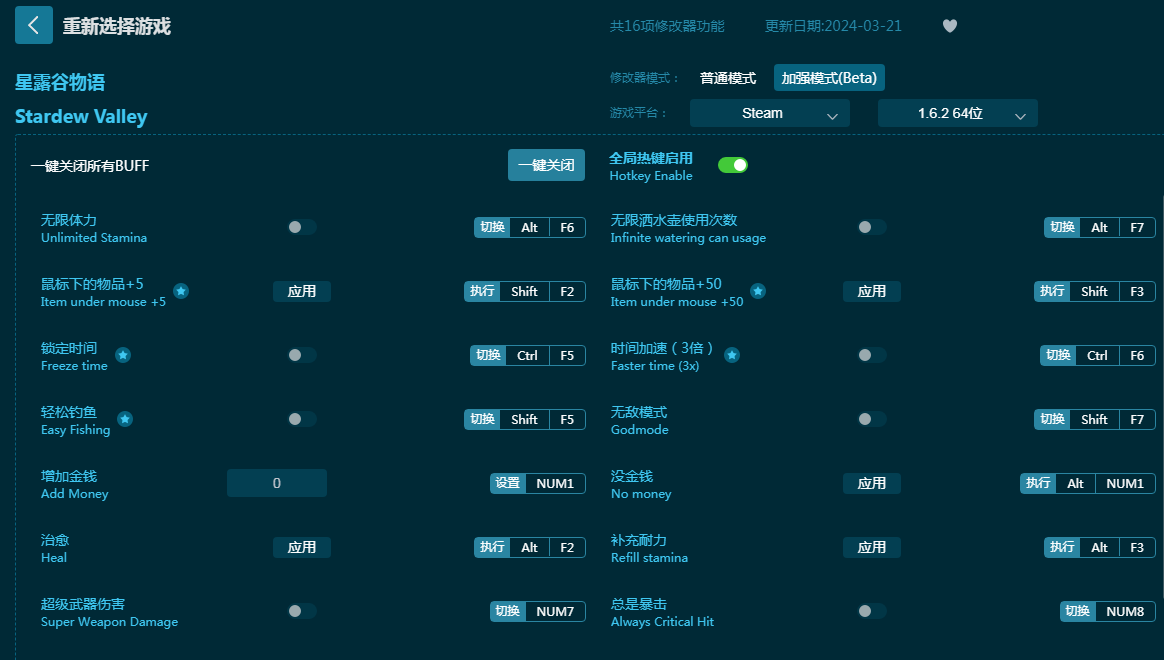Click 执行 hotkey button for No money
Image resolution: width=1164 pixels, height=660 pixels.
coord(1038,483)
